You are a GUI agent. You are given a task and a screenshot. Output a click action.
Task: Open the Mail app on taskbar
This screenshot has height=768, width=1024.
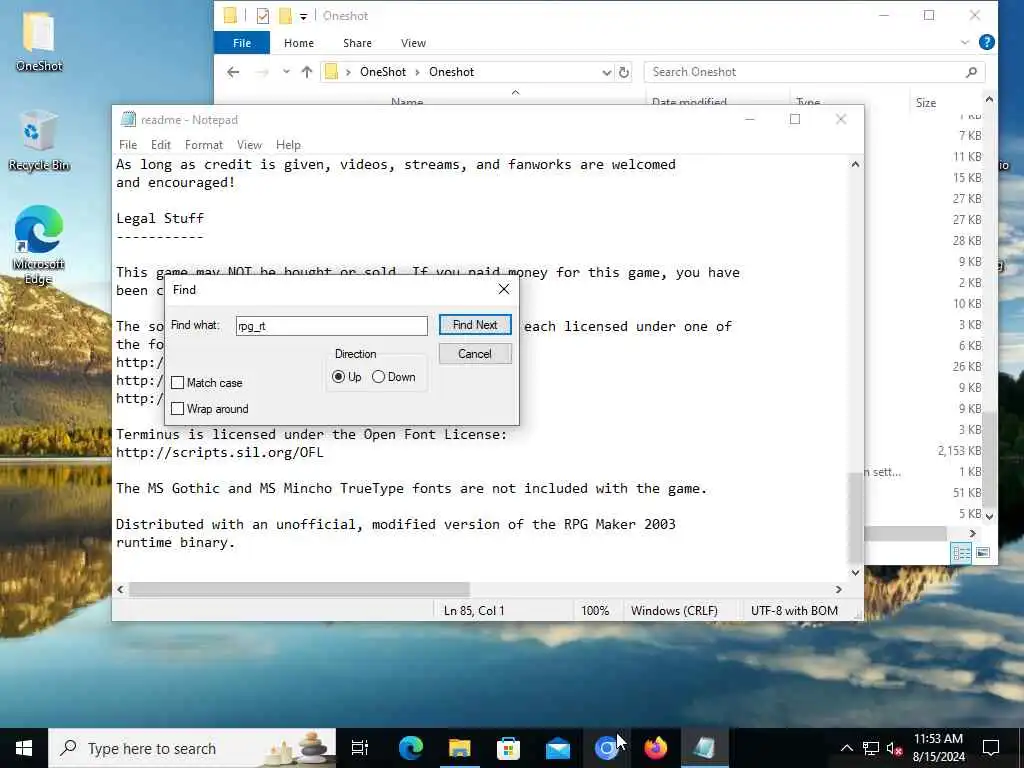coord(558,748)
